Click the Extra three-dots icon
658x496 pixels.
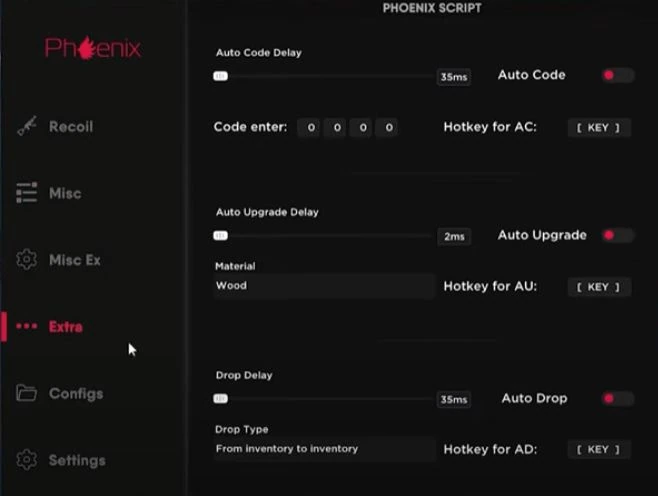pos(26,326)
